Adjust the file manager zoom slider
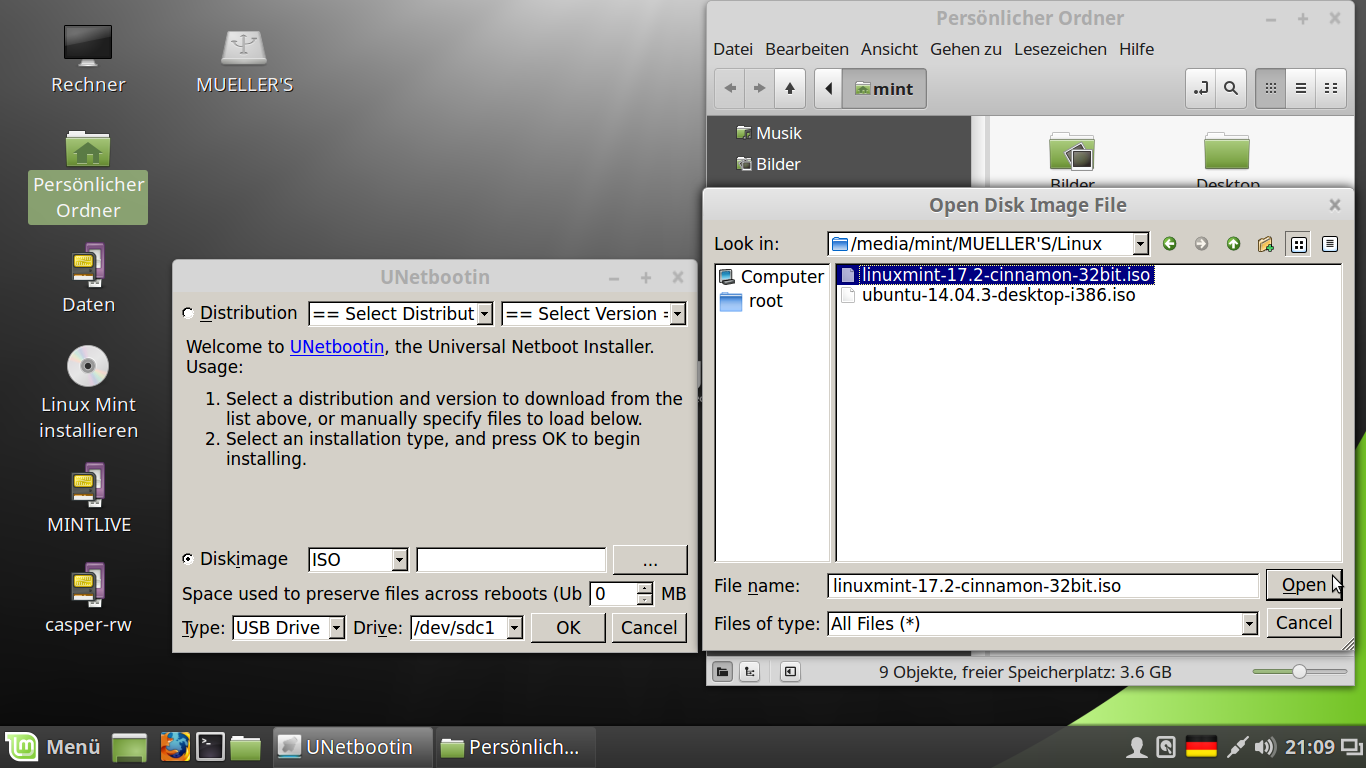The width and height of the screenshot is (1366, 768). click(x=1299, y=672)
